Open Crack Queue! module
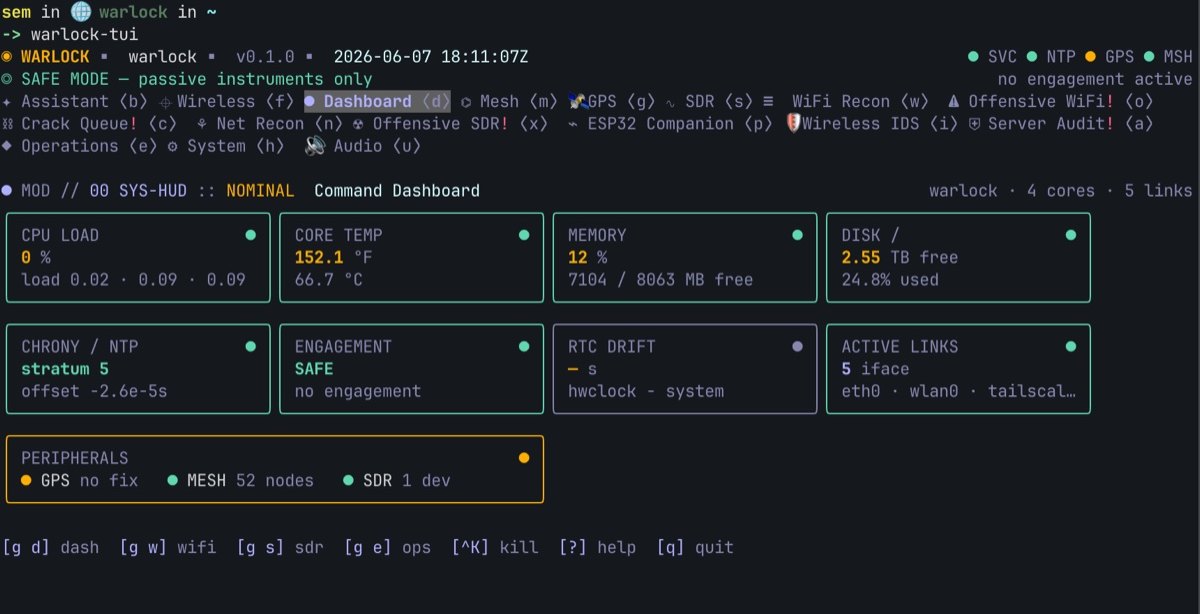 tap(90, 123)
